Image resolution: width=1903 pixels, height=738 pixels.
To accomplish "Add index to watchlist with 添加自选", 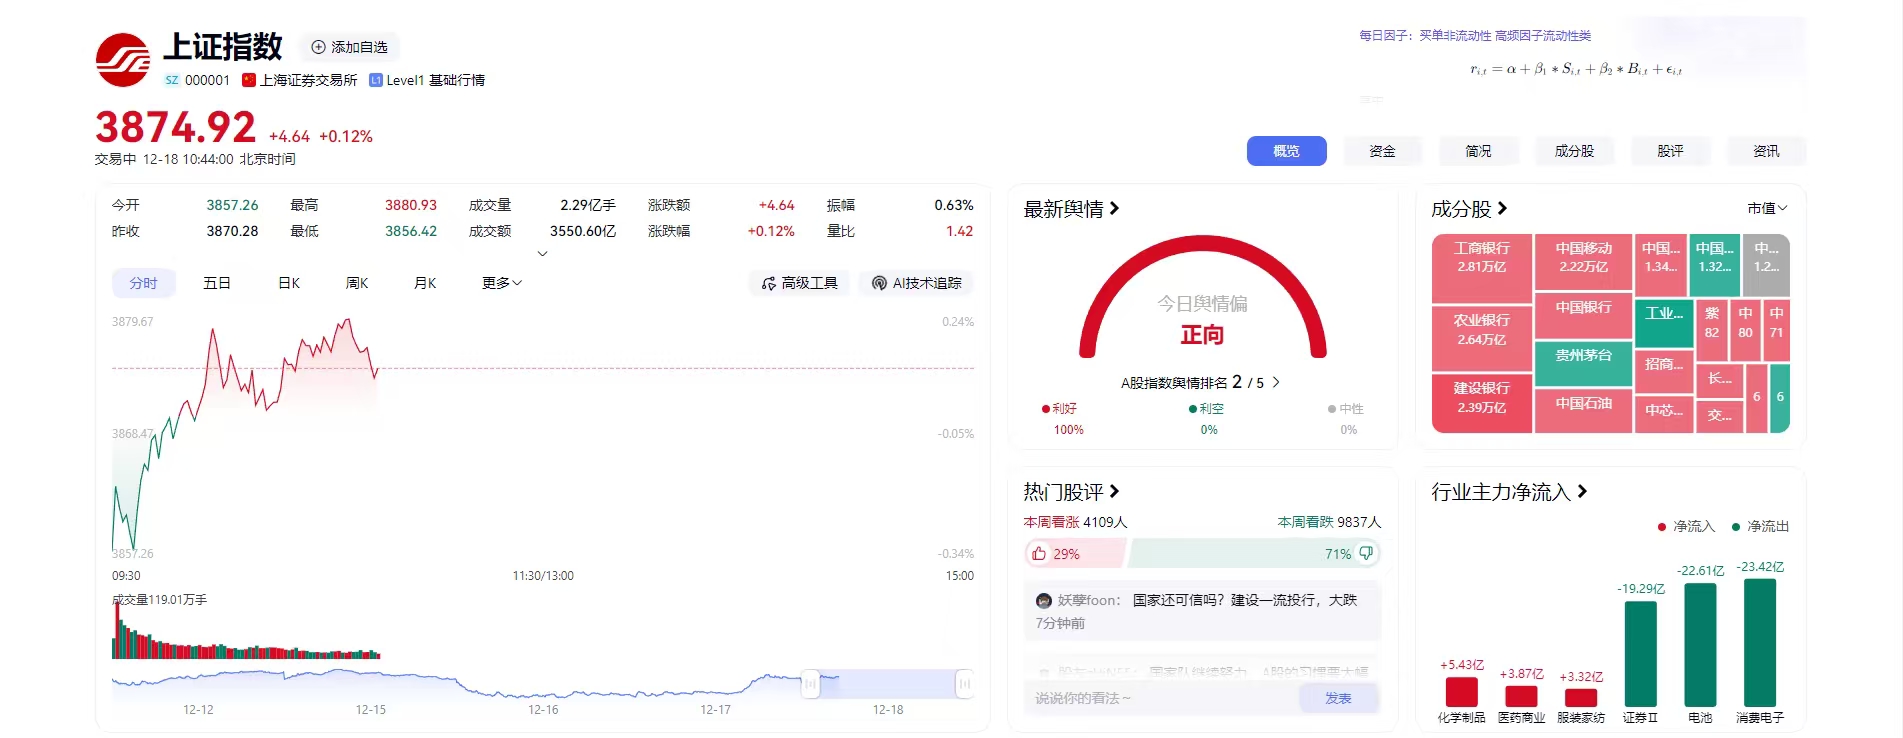I will tap(349, 47).
